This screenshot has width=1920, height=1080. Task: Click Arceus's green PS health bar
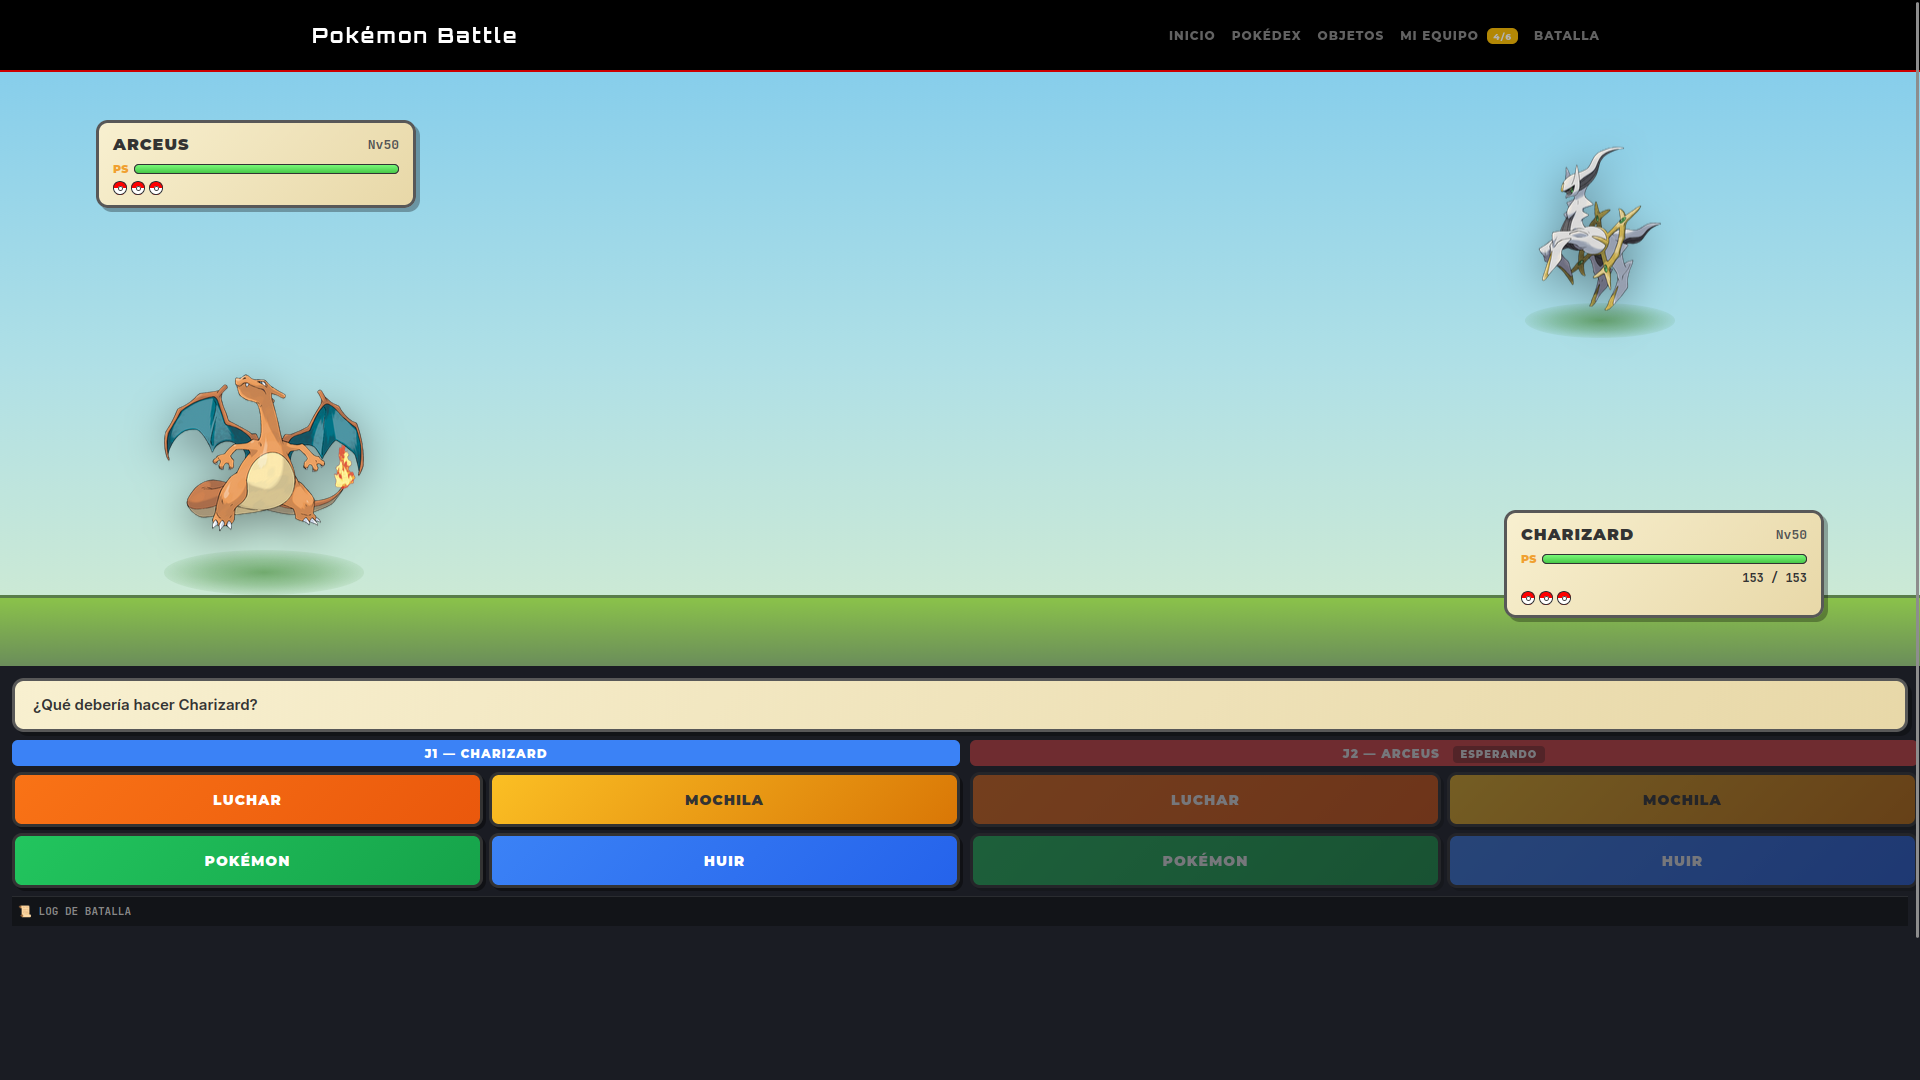click(x=266, y=169)
